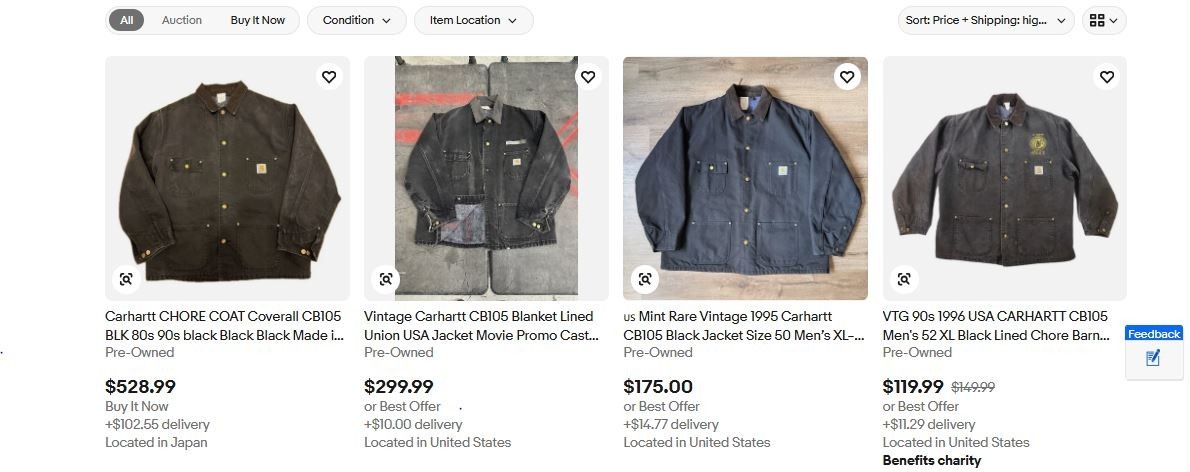Watch the 1995 Carhartt $175.00 jacket
Screen dimensions: 1190x472
pyautogui.click(x=847, y=77)
